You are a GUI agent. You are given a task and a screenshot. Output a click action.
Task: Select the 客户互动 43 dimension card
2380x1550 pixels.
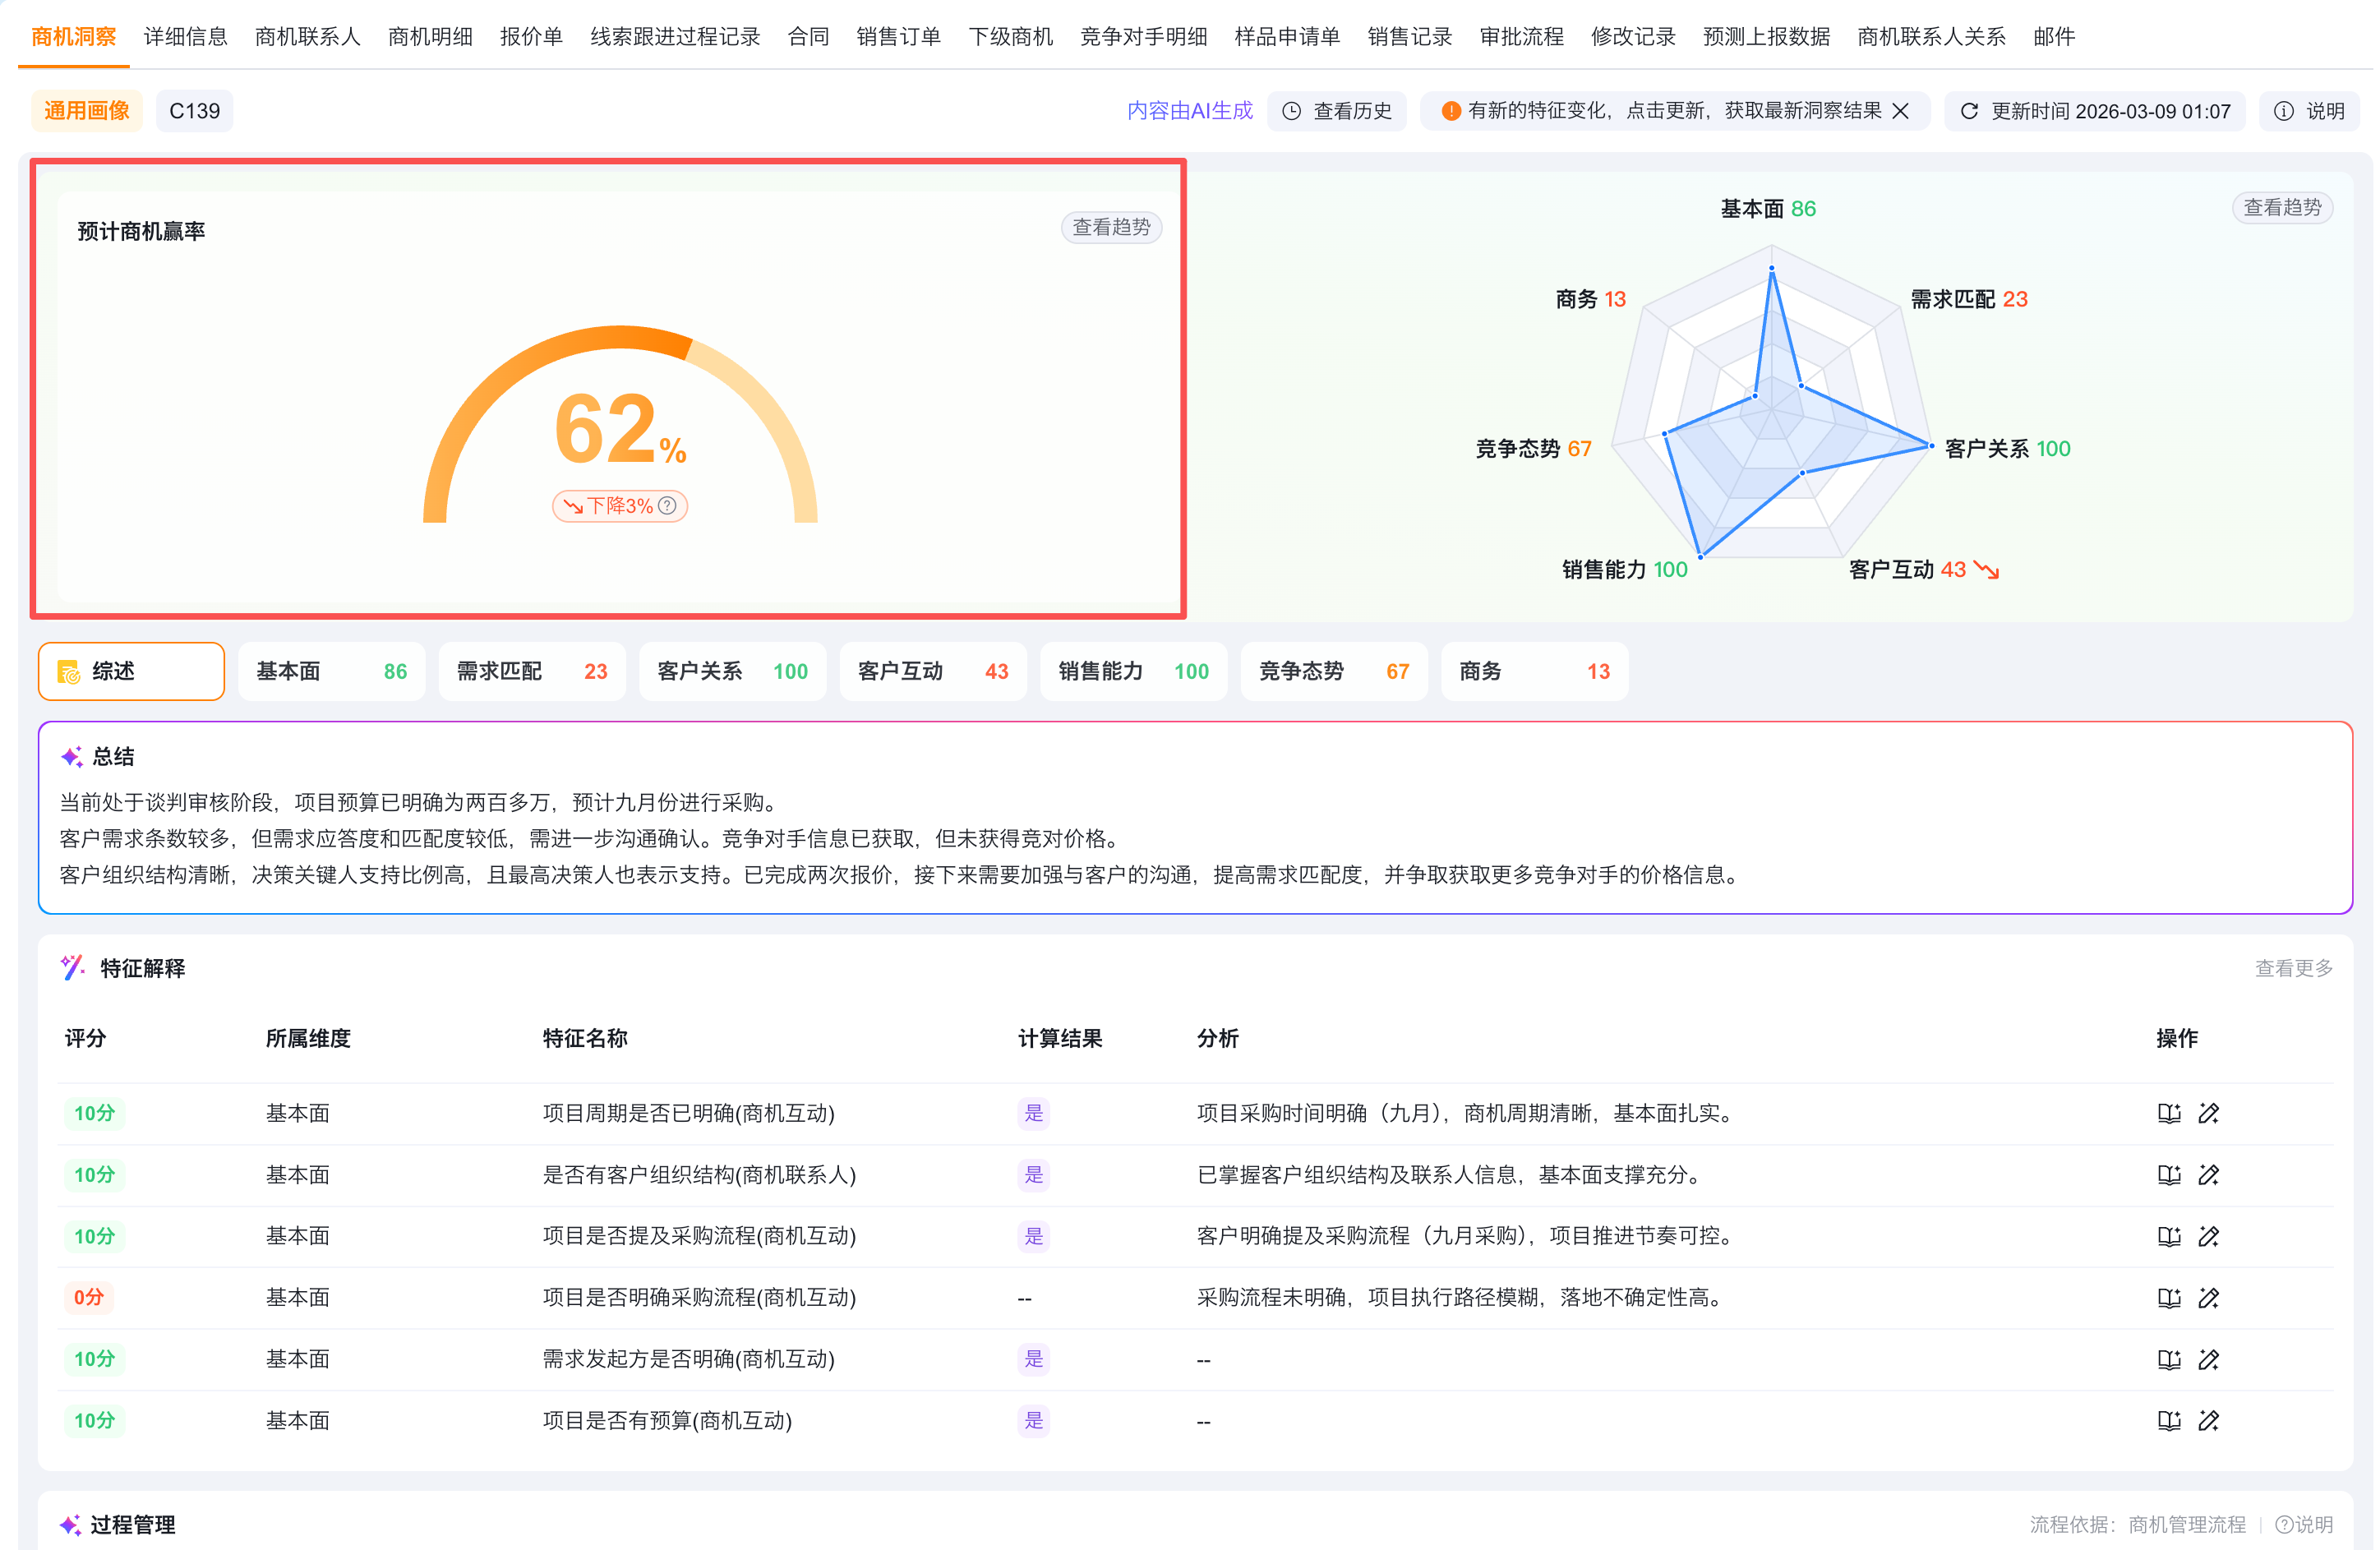pyautogui.click(x=932, y=671)
